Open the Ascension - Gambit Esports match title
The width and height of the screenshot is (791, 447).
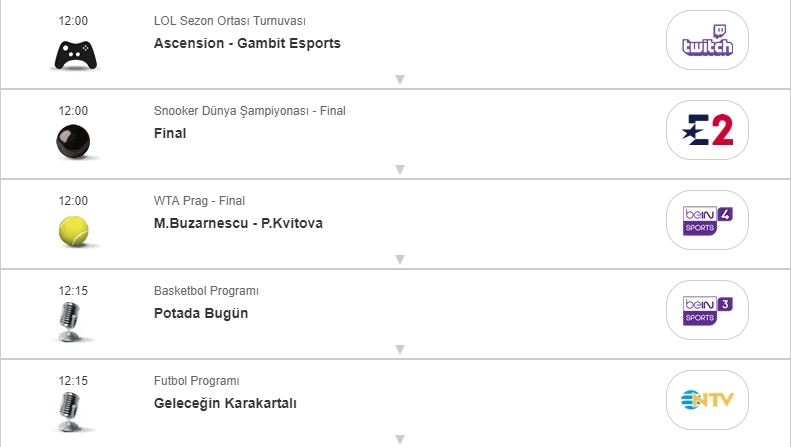coord(247,43)
